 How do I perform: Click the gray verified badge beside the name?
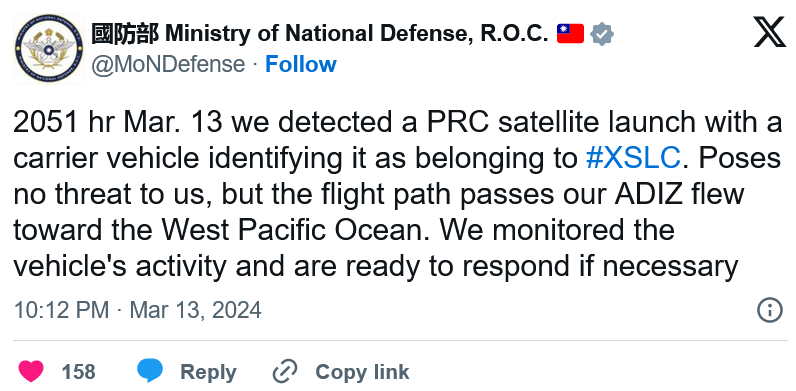(x=602, y=35)
